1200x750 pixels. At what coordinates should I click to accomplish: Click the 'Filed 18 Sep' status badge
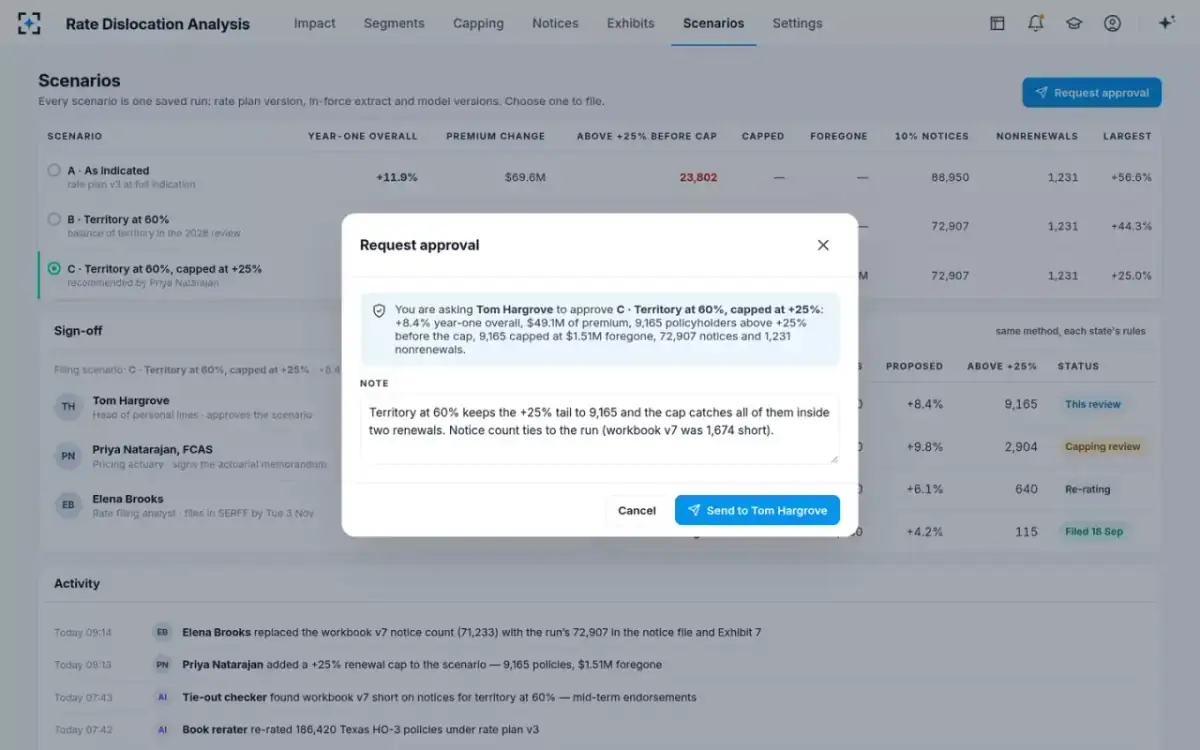(x=1094, y=532)
